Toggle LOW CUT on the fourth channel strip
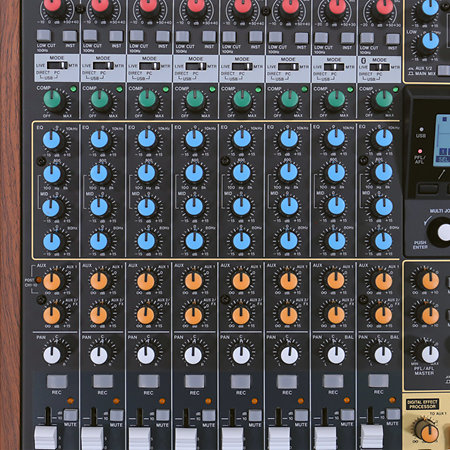450x450 pixels. (182, 36)
